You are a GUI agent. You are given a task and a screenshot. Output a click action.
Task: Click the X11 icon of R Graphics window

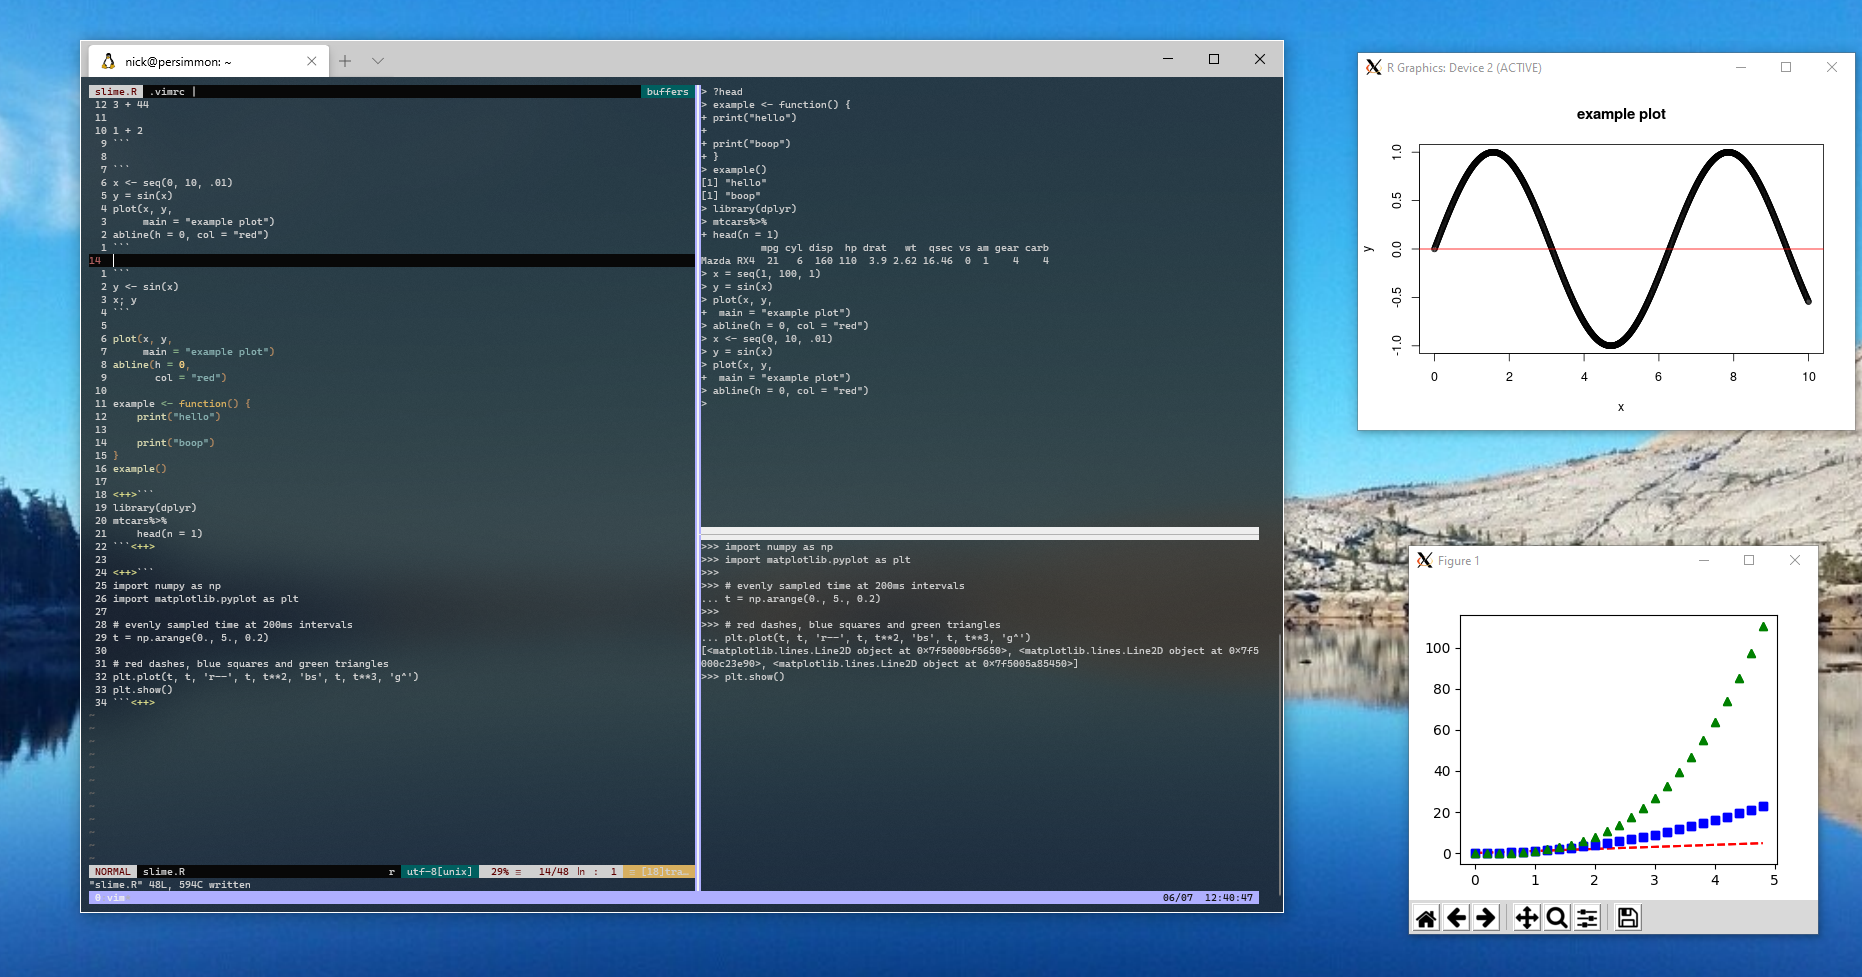point(1374,67)
